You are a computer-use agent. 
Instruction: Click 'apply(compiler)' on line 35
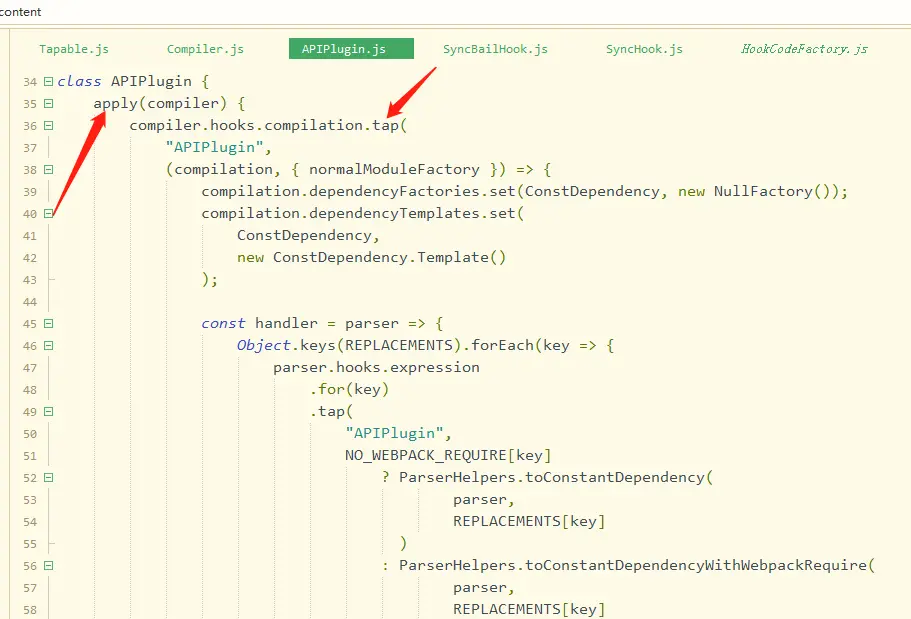[160, 103]
